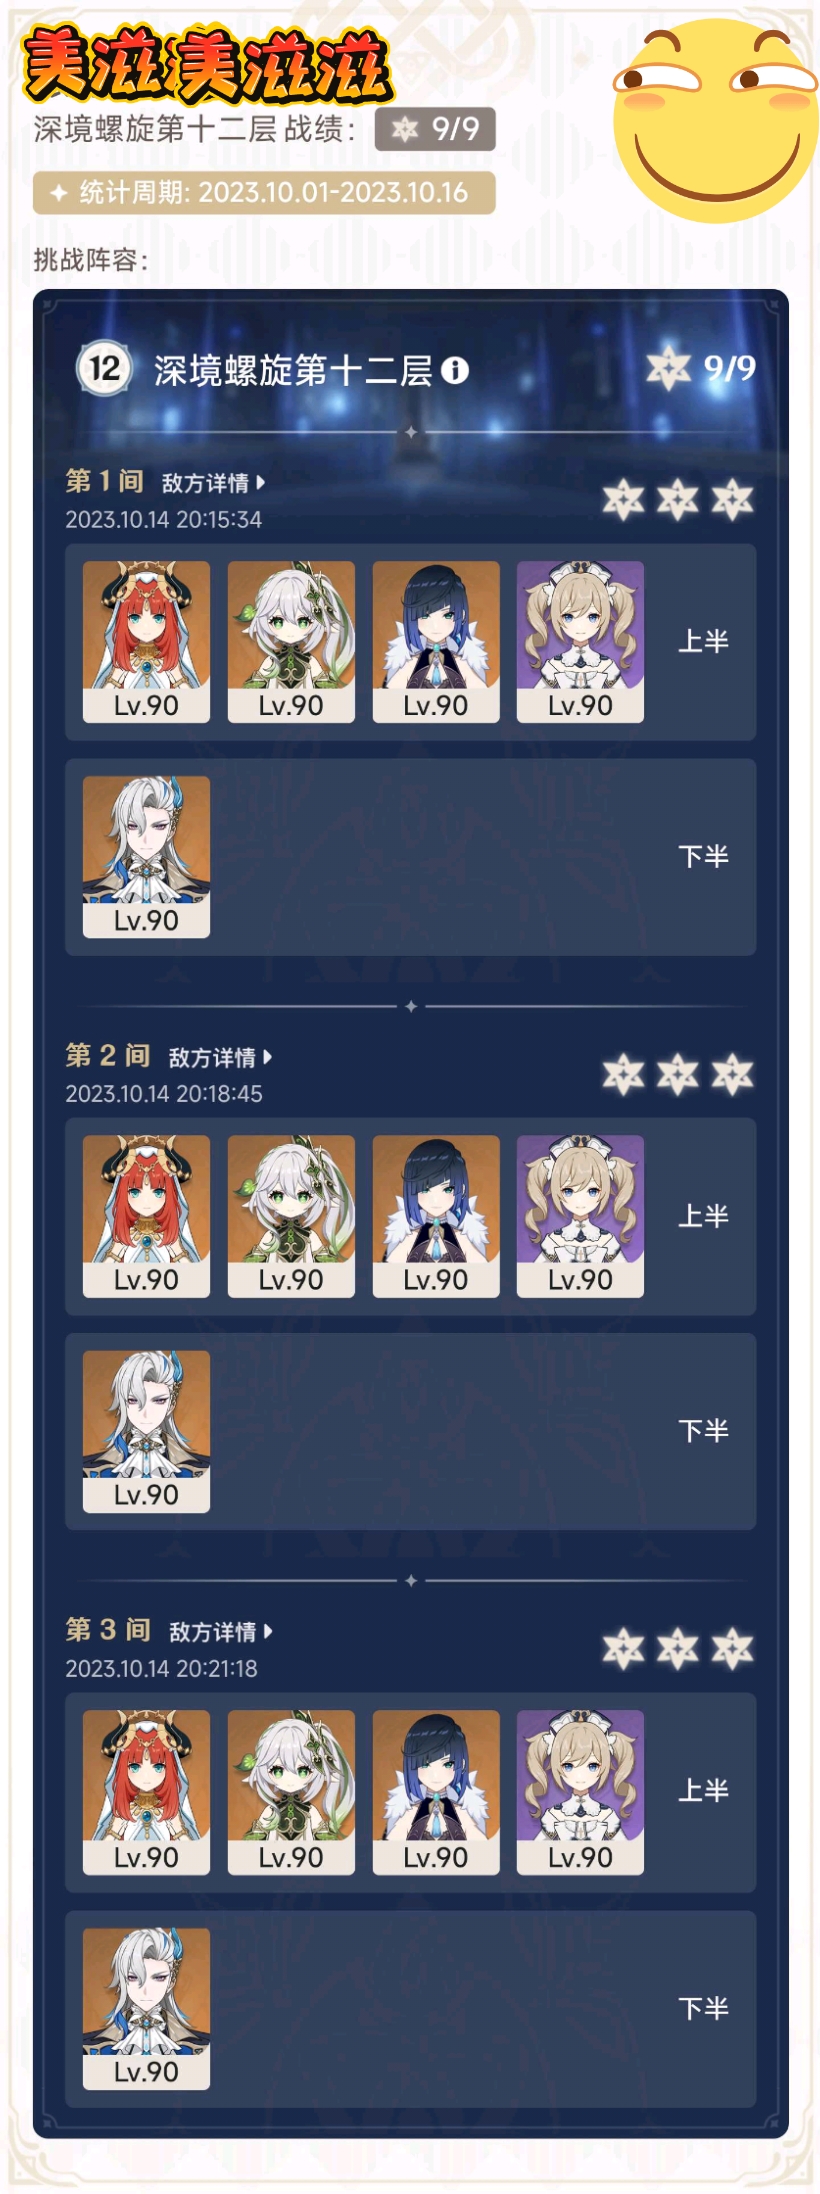
Task: Click the info icon beside 深境螺旋第十二层
Action: point(455,371)
